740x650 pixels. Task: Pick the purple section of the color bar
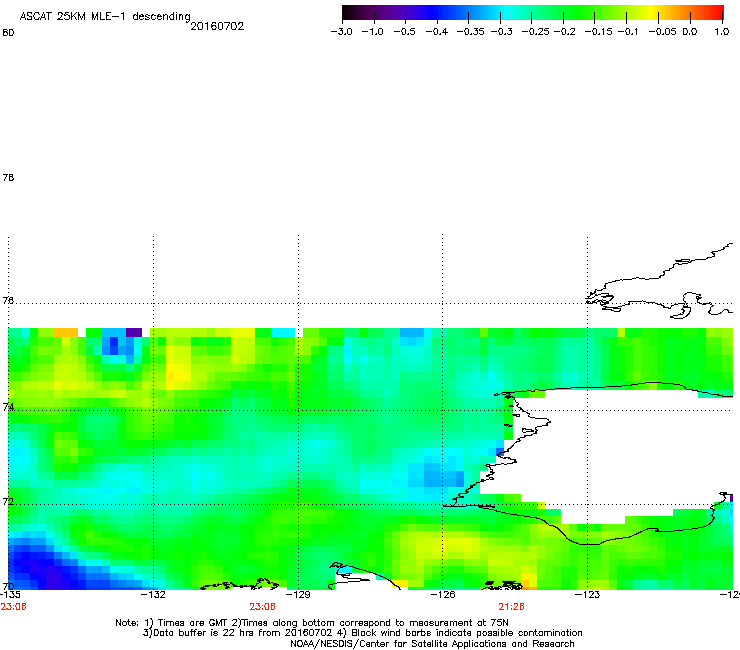[401, 13]
